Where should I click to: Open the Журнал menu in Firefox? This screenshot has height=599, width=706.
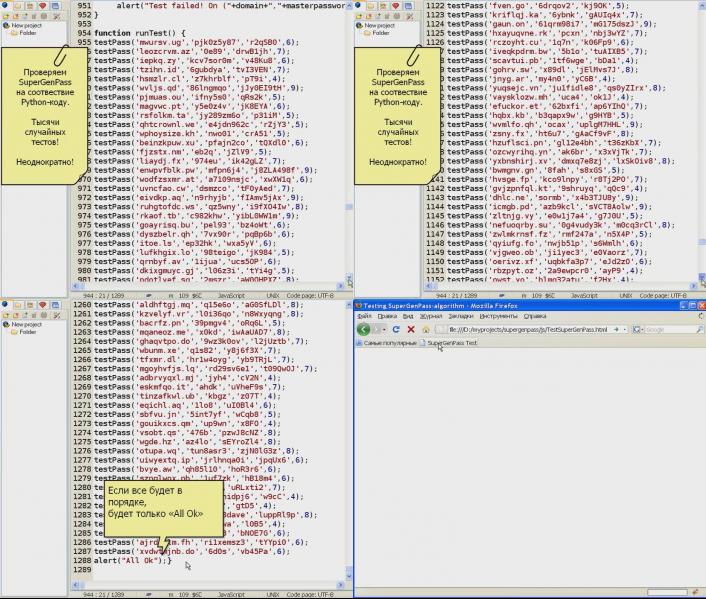[x=431, y=316]
